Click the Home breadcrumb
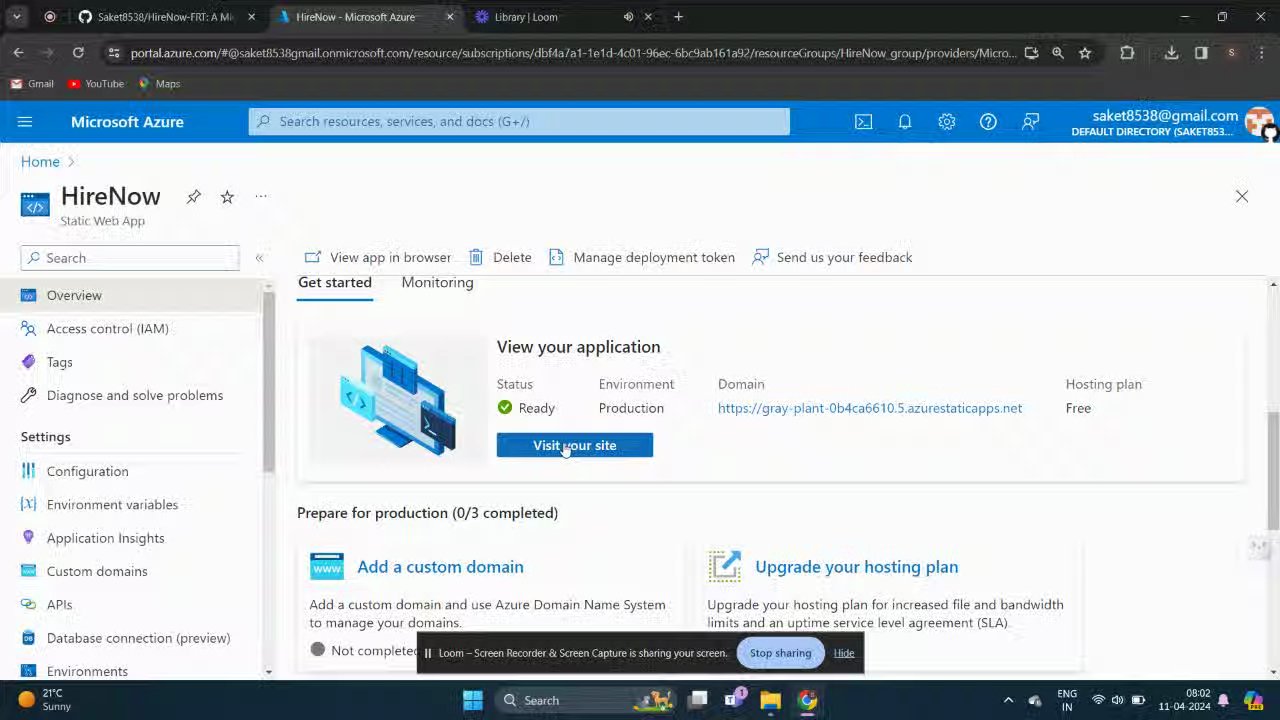Image resolution: width=1280 pixels, height=720 pixels. 40,162
